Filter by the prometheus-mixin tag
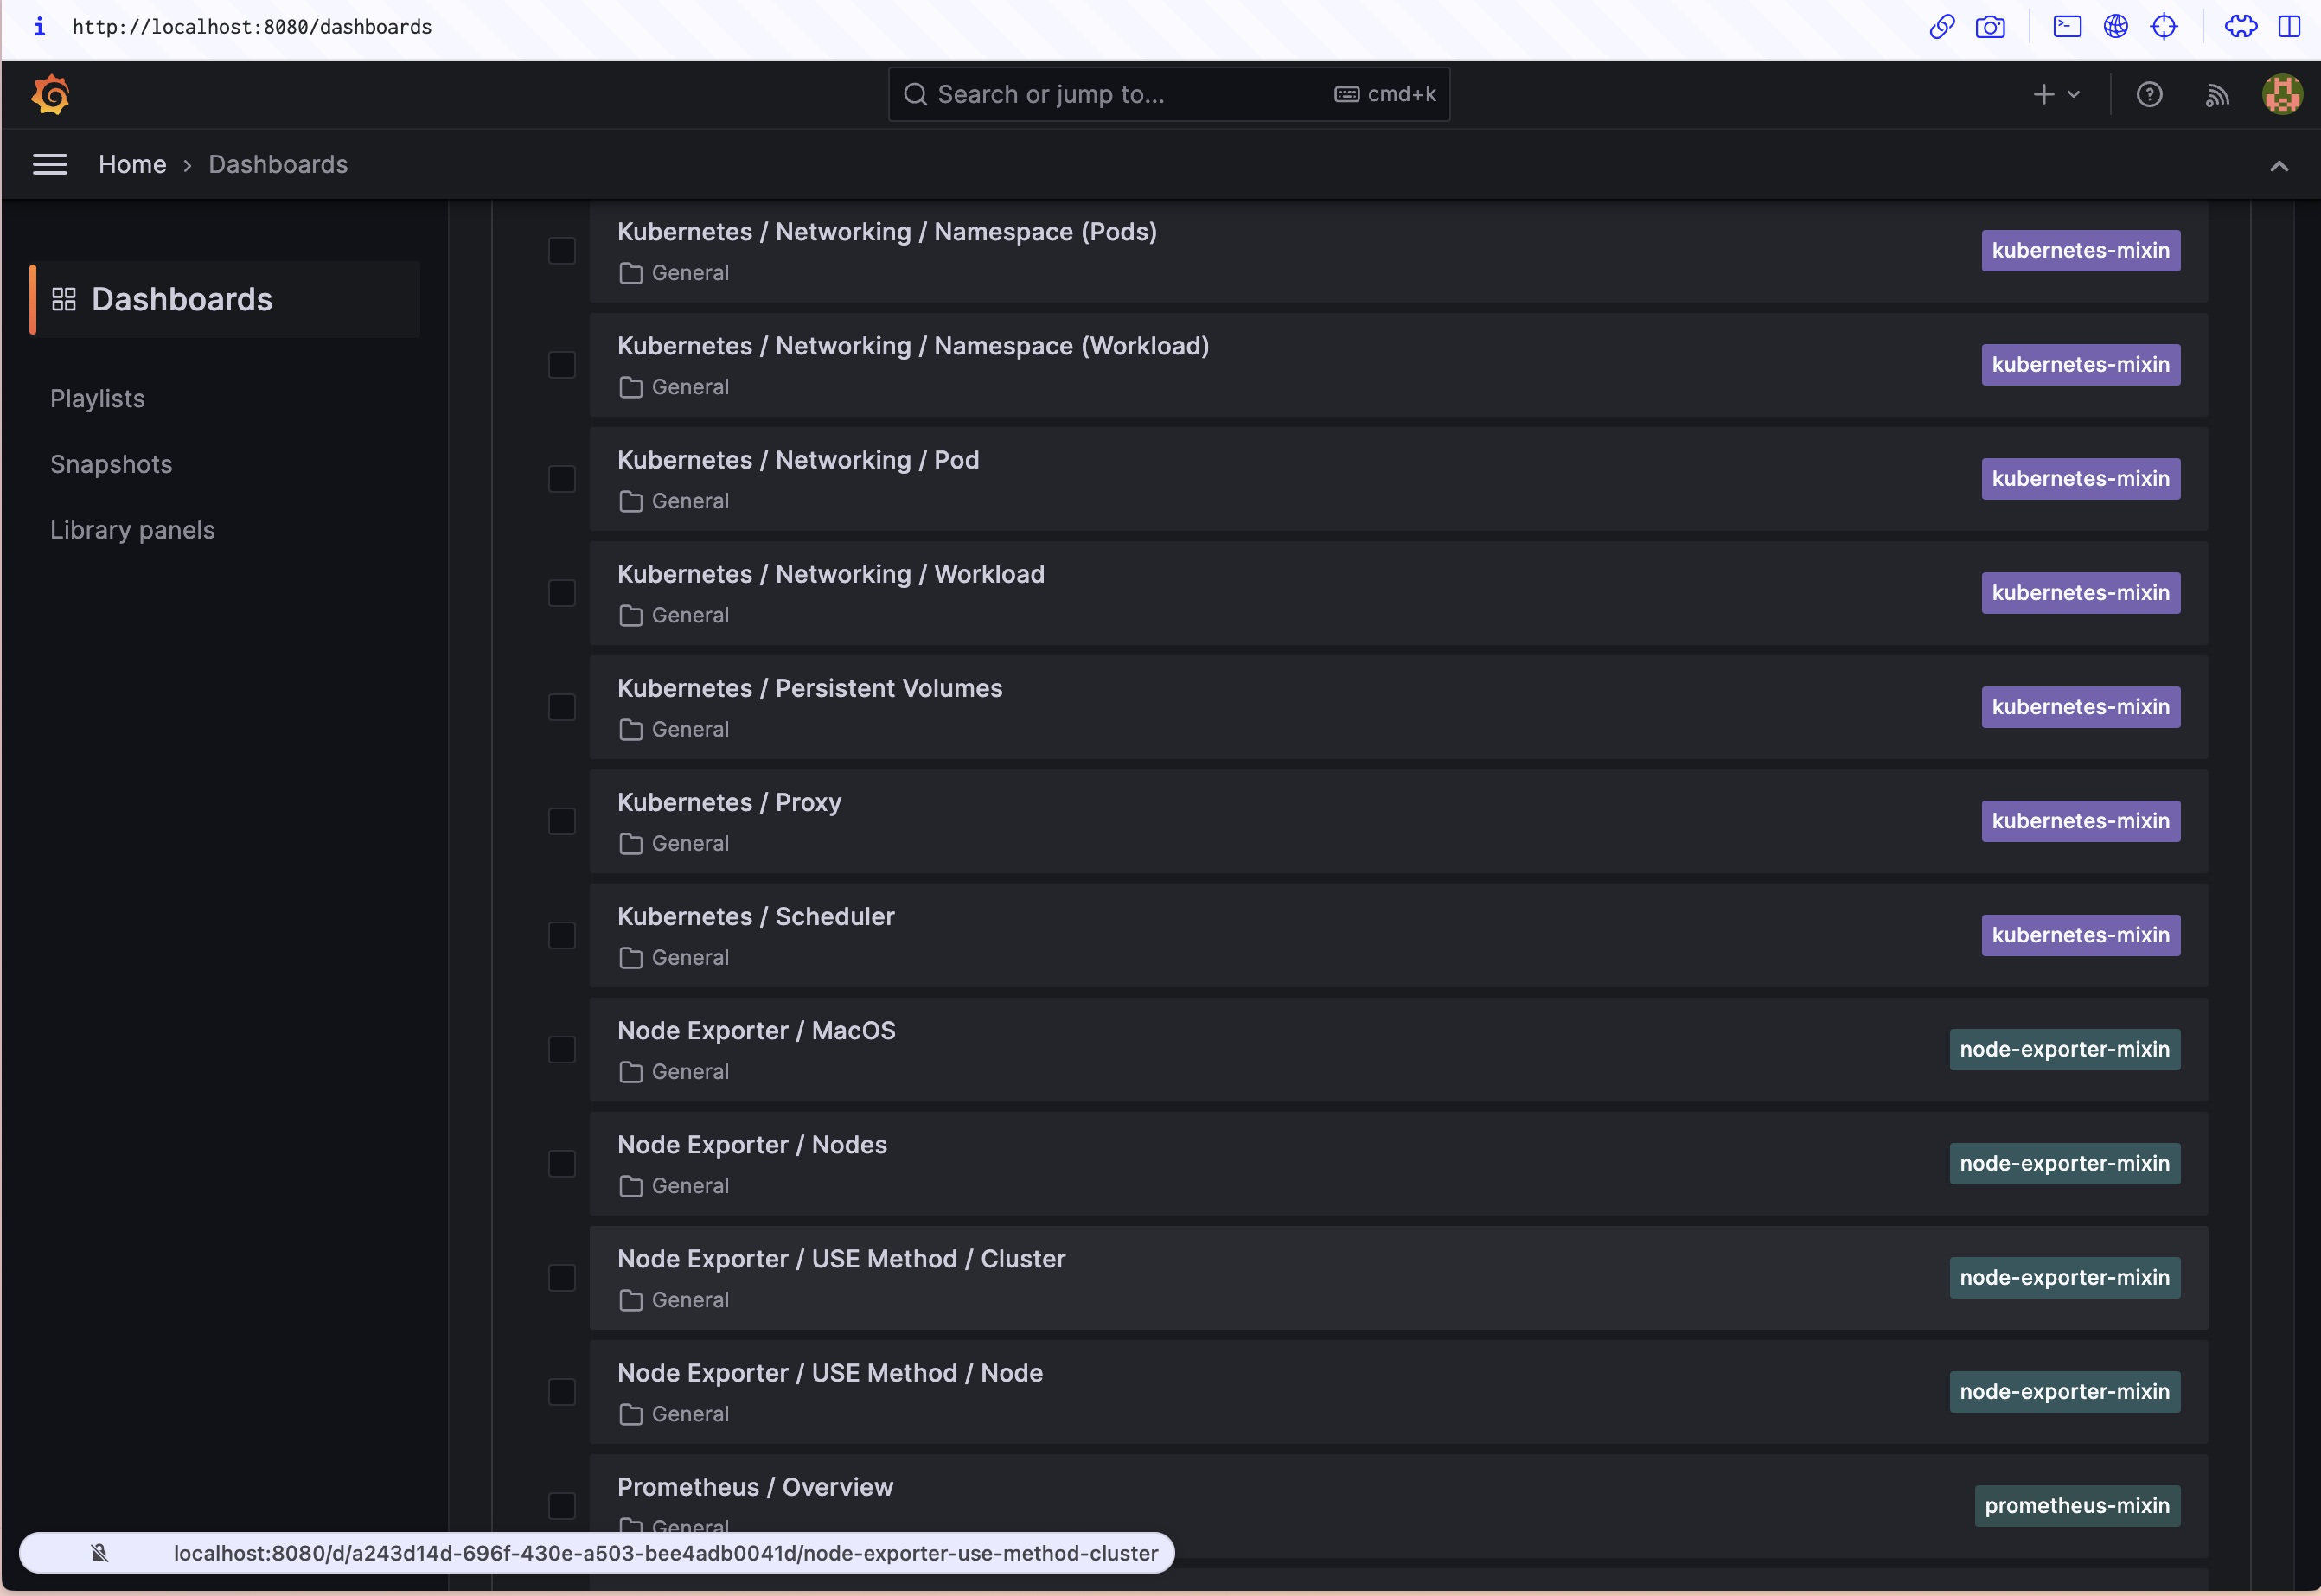The image size is (2321, 1596). pos(2076,1505)
